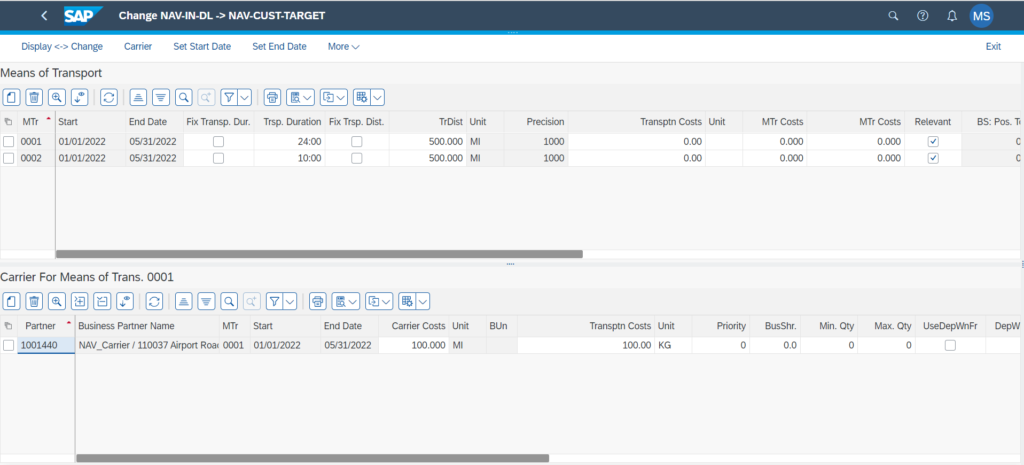Click Find icon in Carrier toolbar
1024x465 pixels.
pyautogui.click(x=229, y=301)
